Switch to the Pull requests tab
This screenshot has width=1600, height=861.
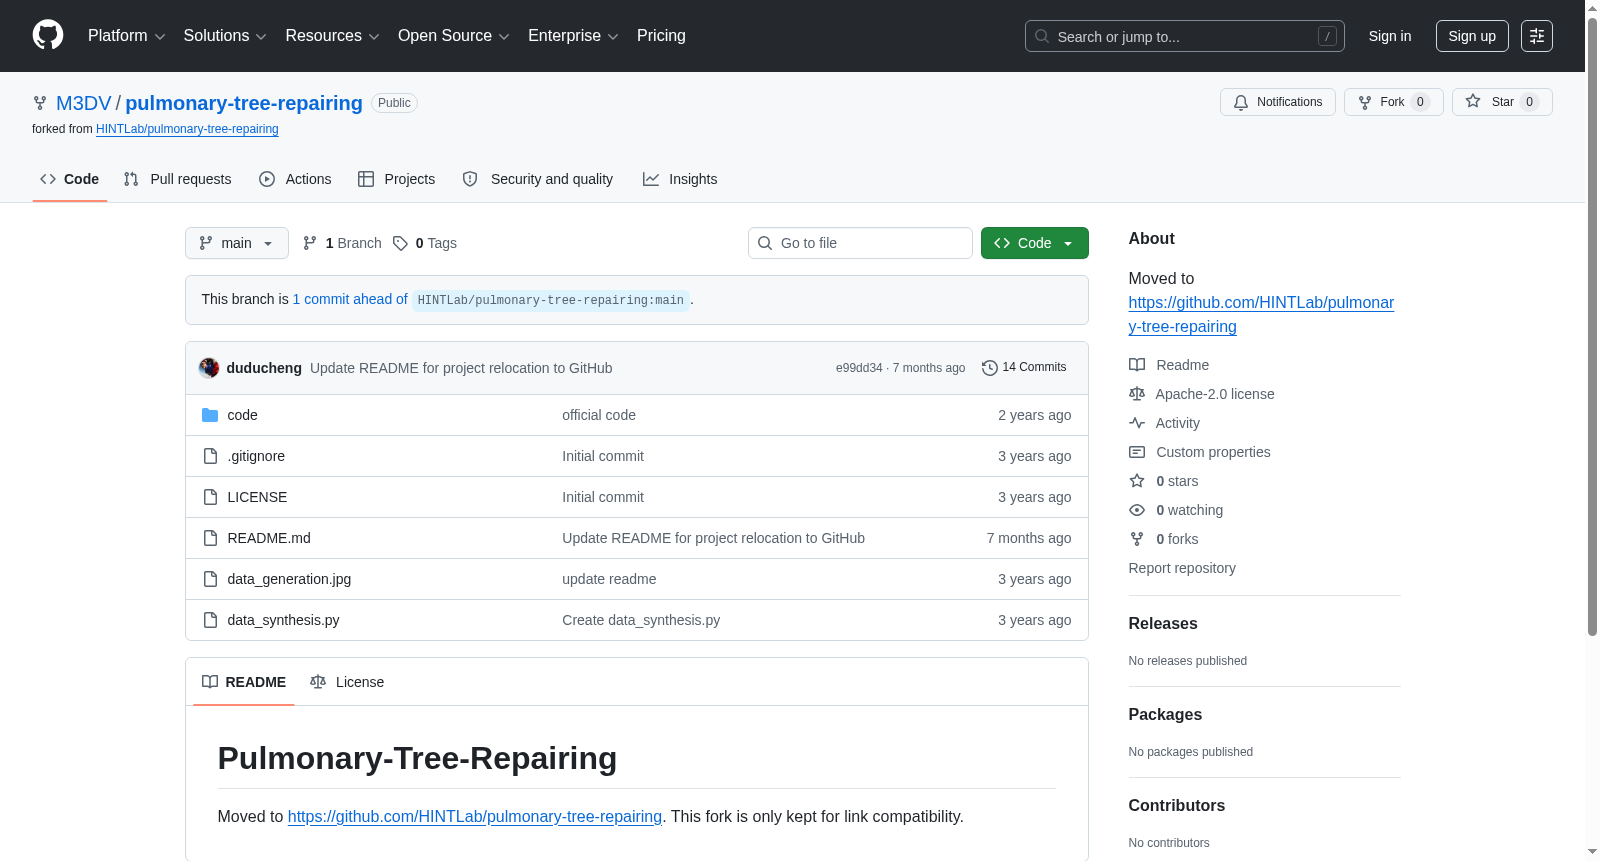tap(178, 179)
